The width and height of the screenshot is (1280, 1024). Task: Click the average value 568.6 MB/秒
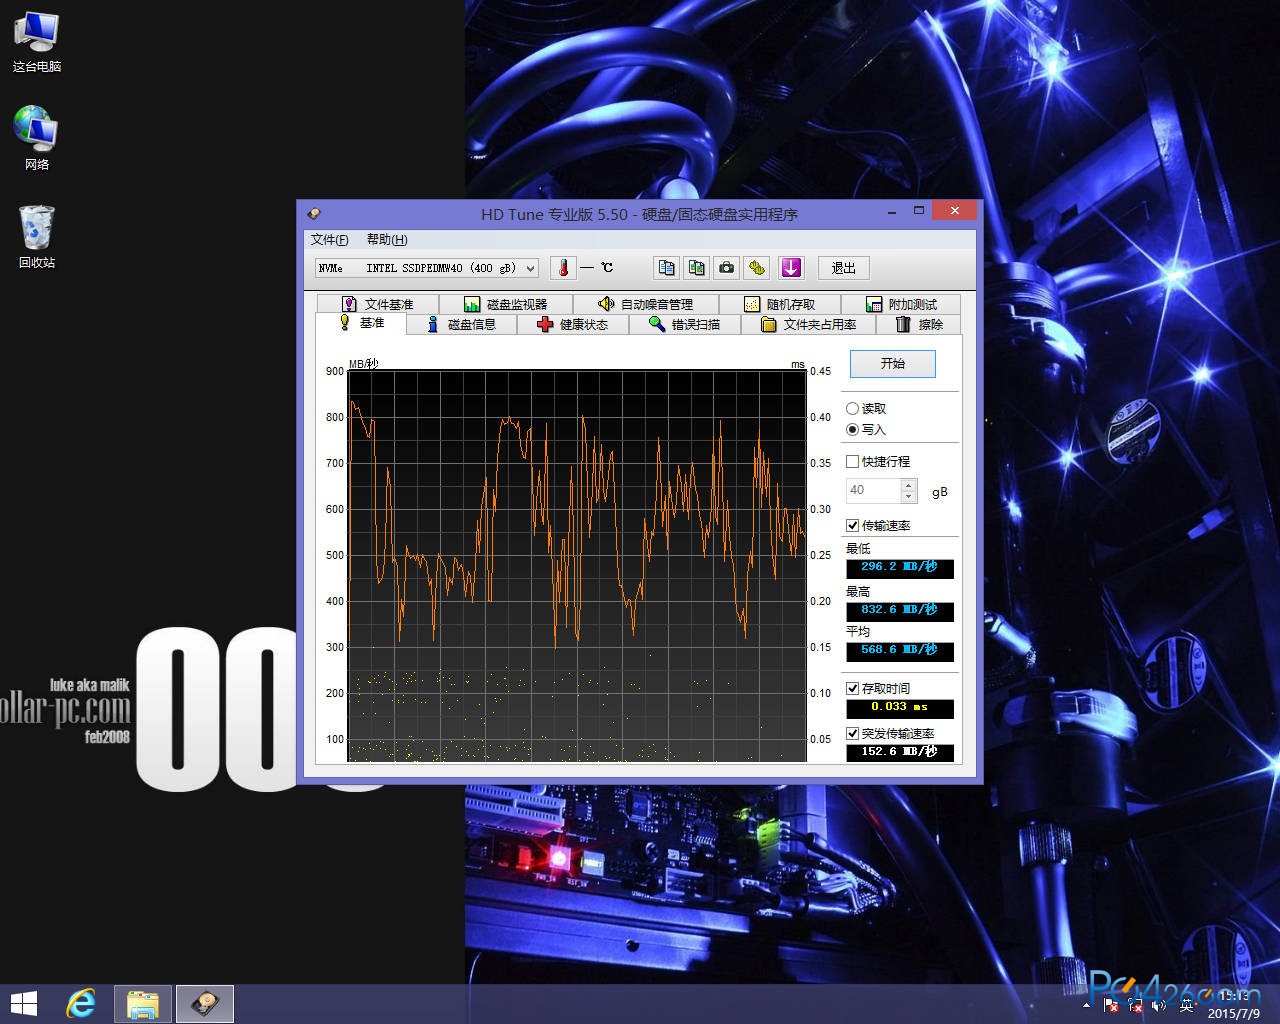tap(899, 650)
